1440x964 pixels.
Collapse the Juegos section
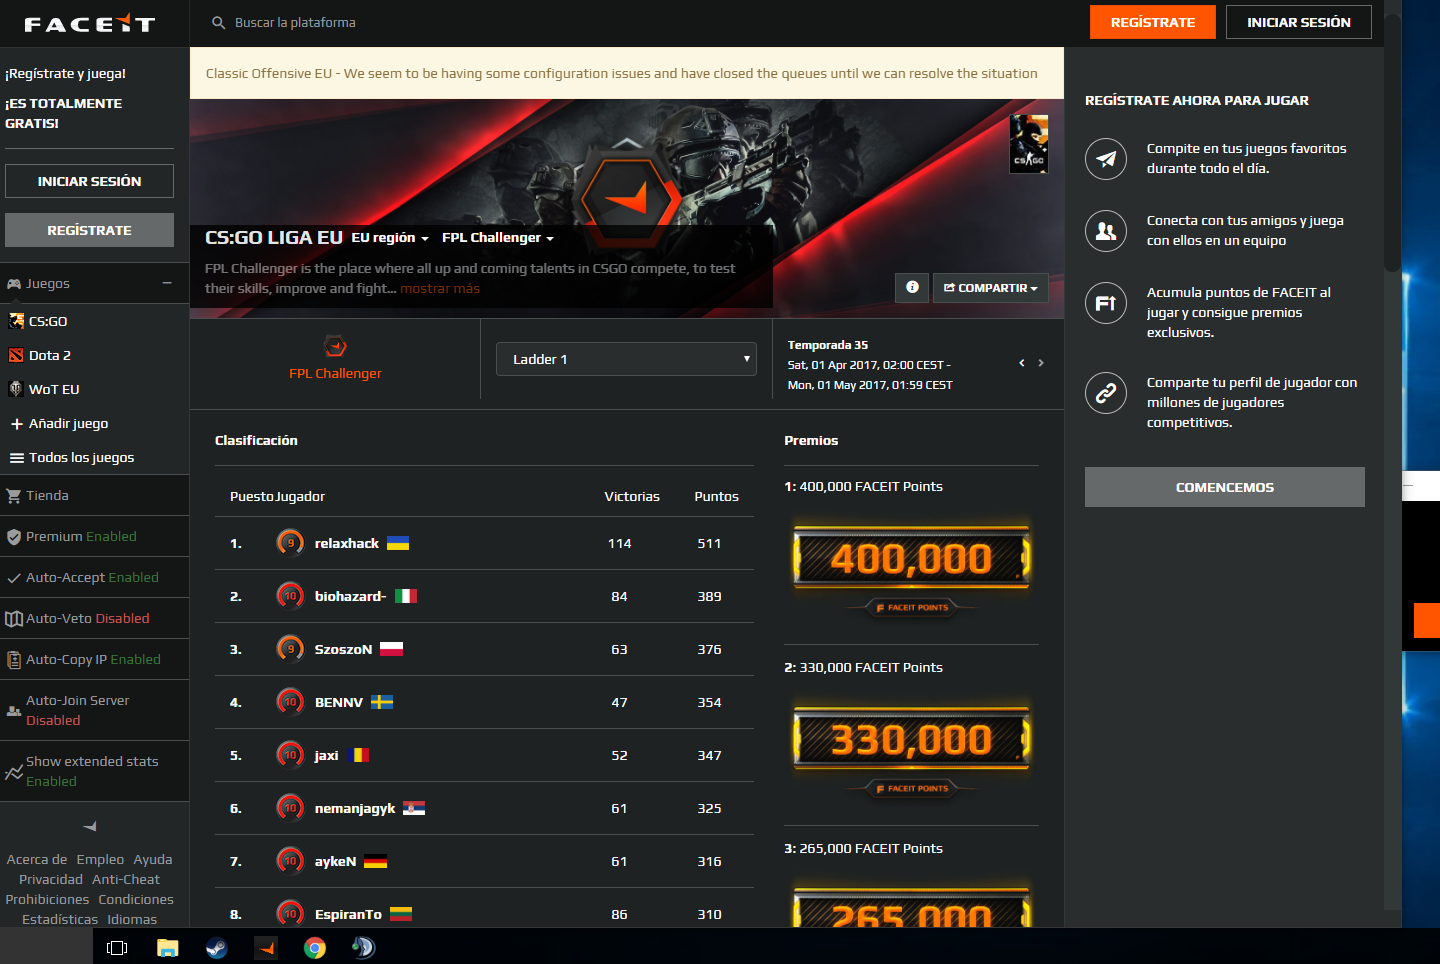tap(167, 283)
